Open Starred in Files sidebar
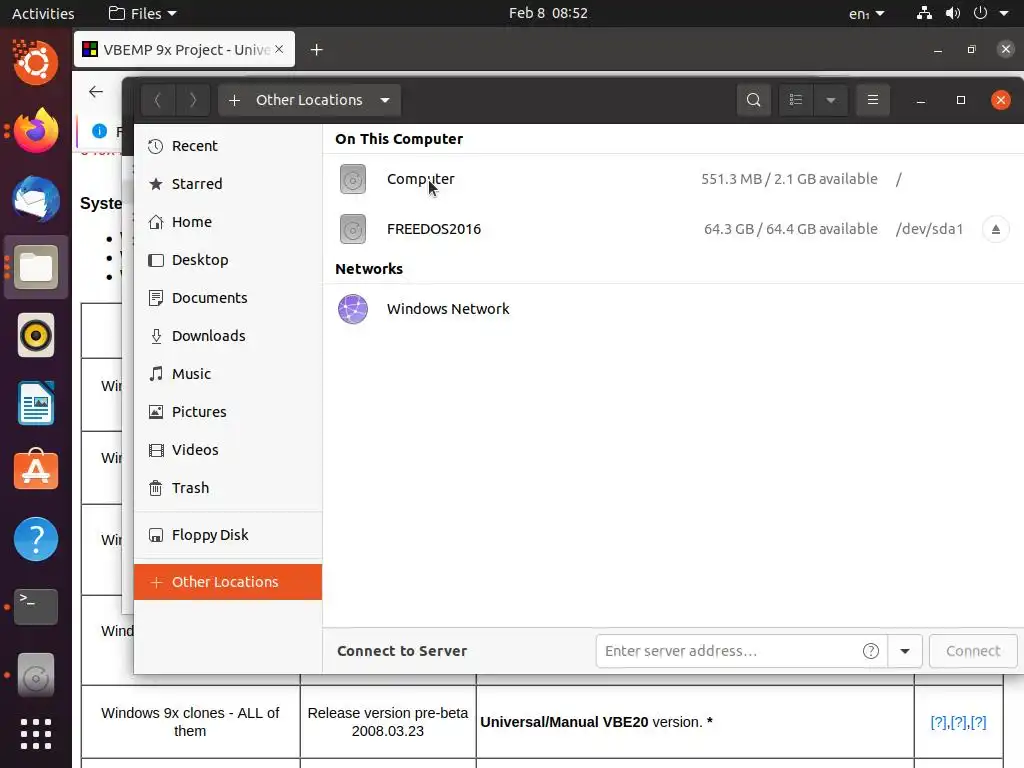 [227, 184]
